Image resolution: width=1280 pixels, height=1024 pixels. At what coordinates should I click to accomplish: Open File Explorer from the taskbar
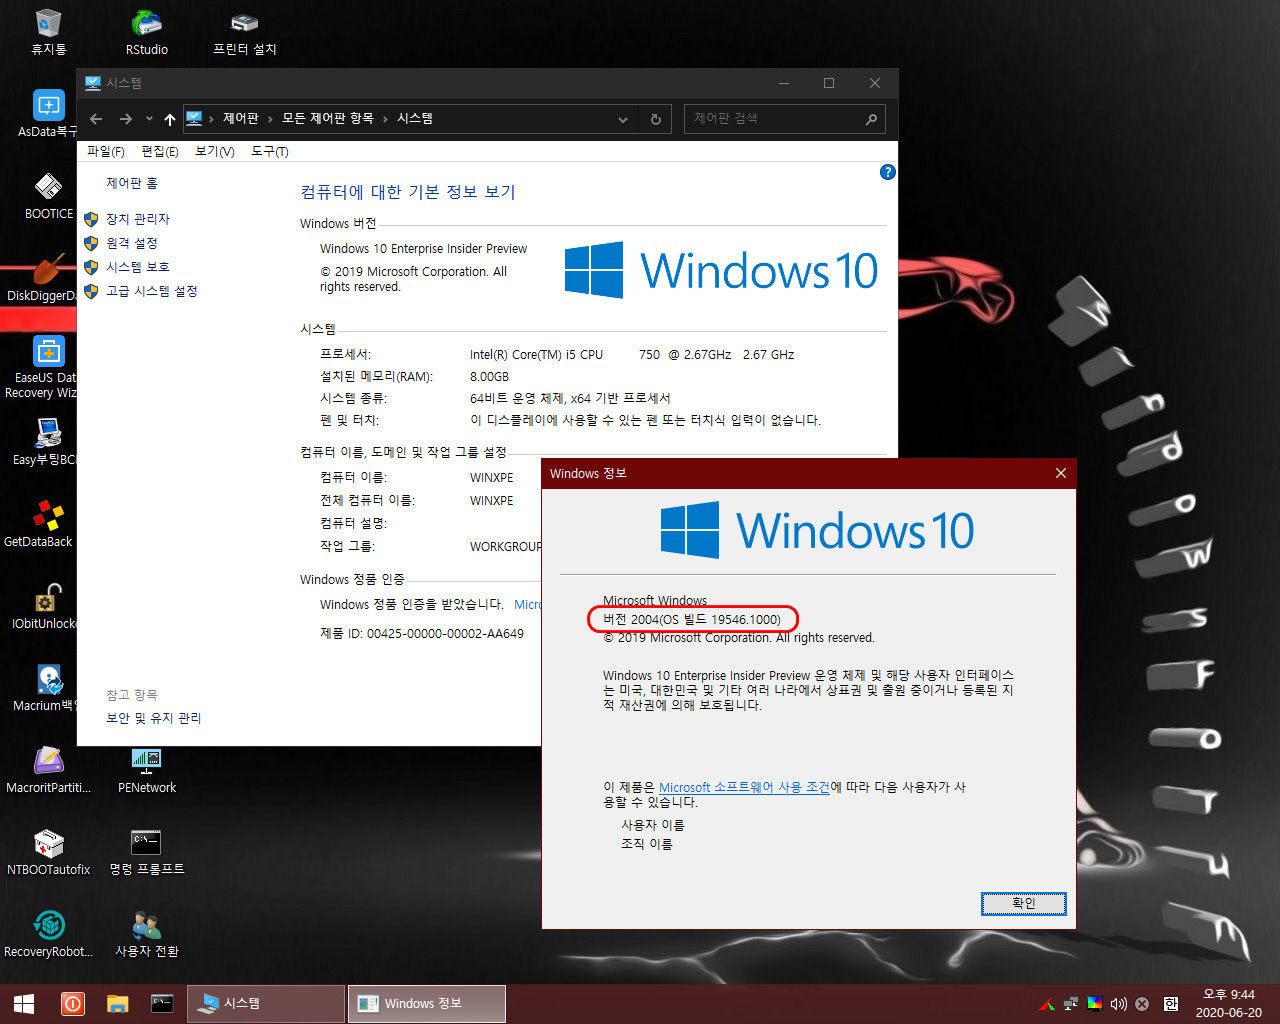118,1003
